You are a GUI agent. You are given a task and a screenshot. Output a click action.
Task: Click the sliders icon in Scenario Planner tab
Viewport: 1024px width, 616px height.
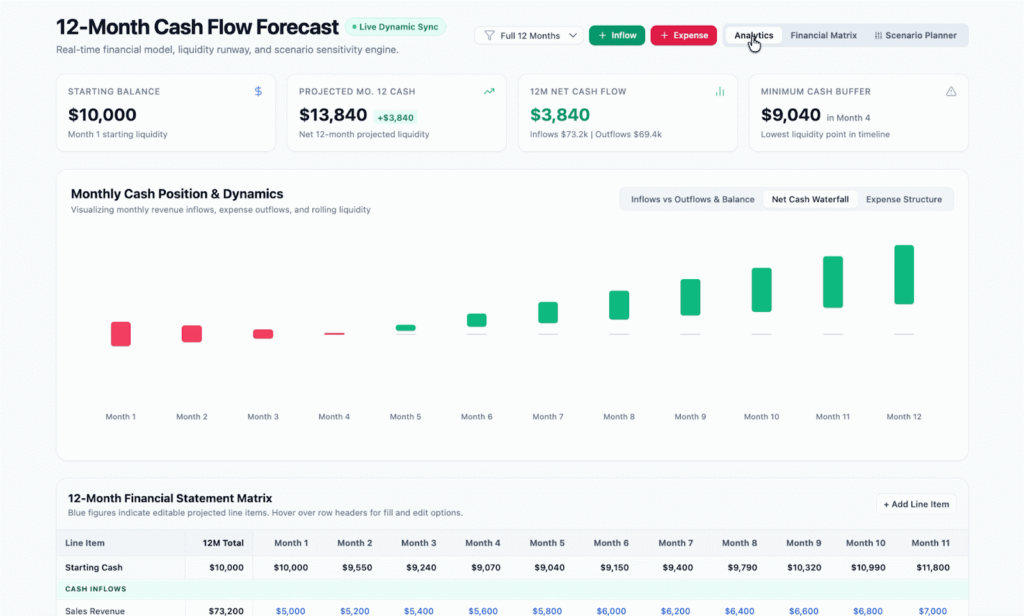pos(878,35)
